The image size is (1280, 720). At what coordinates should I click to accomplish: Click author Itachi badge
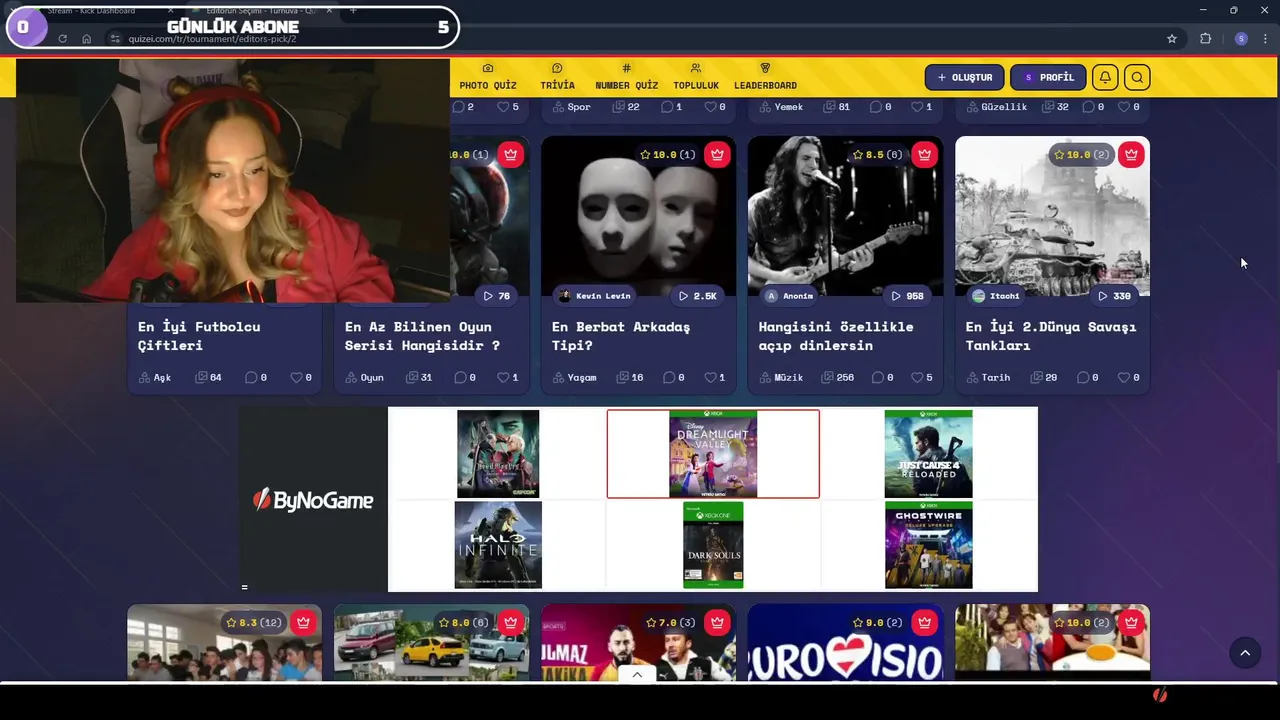996,296
